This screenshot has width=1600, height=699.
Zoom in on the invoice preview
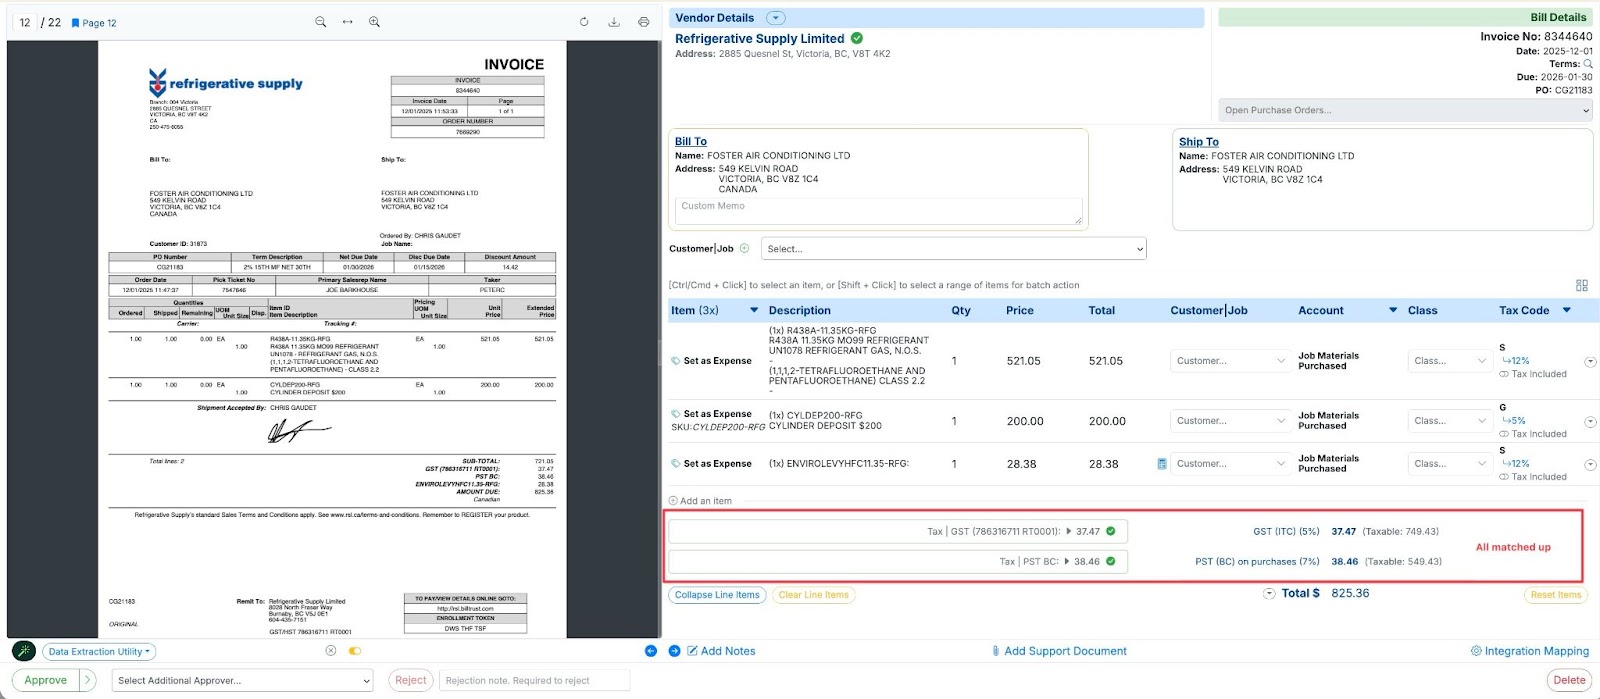click(x=374, y=22)
